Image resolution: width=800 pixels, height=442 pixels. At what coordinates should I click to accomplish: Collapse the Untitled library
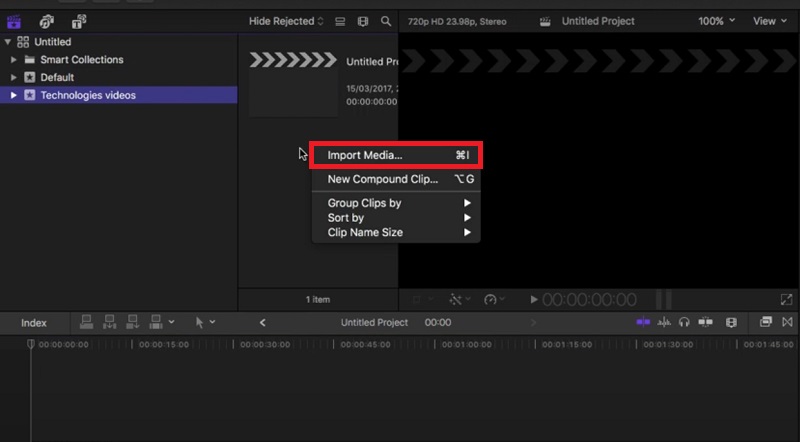(x=8, y=42)
